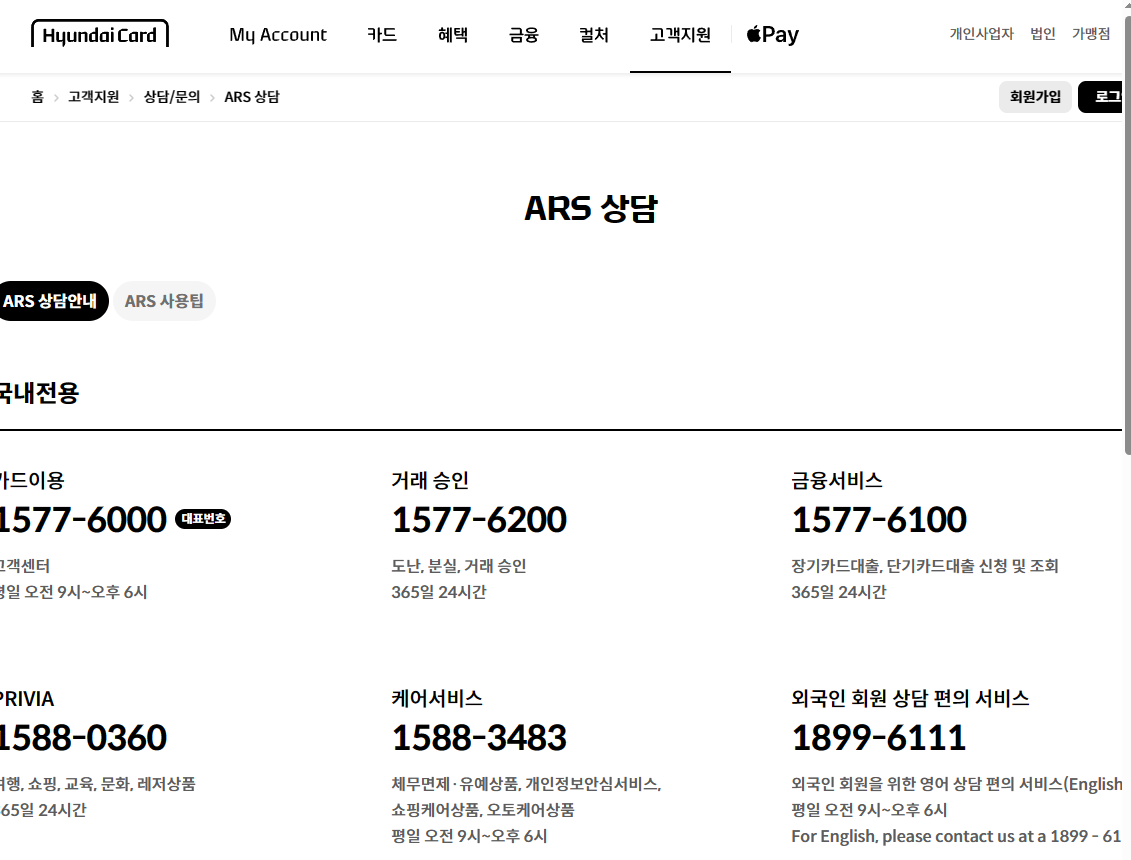
Task: Click the 상담/문의 breadcrumb
Action: [172, 97]
